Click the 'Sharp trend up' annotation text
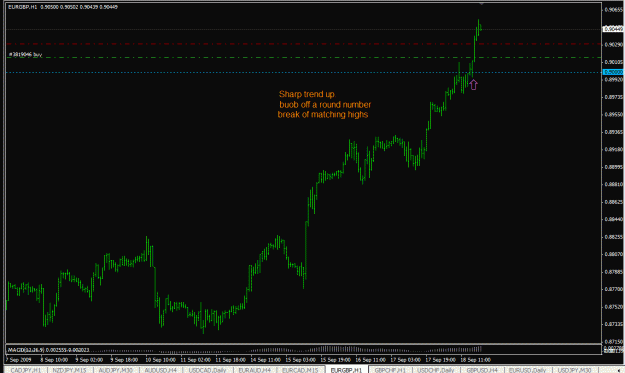Image resolution: width=625 pixels, height=373 pixels. coord(307,94)
